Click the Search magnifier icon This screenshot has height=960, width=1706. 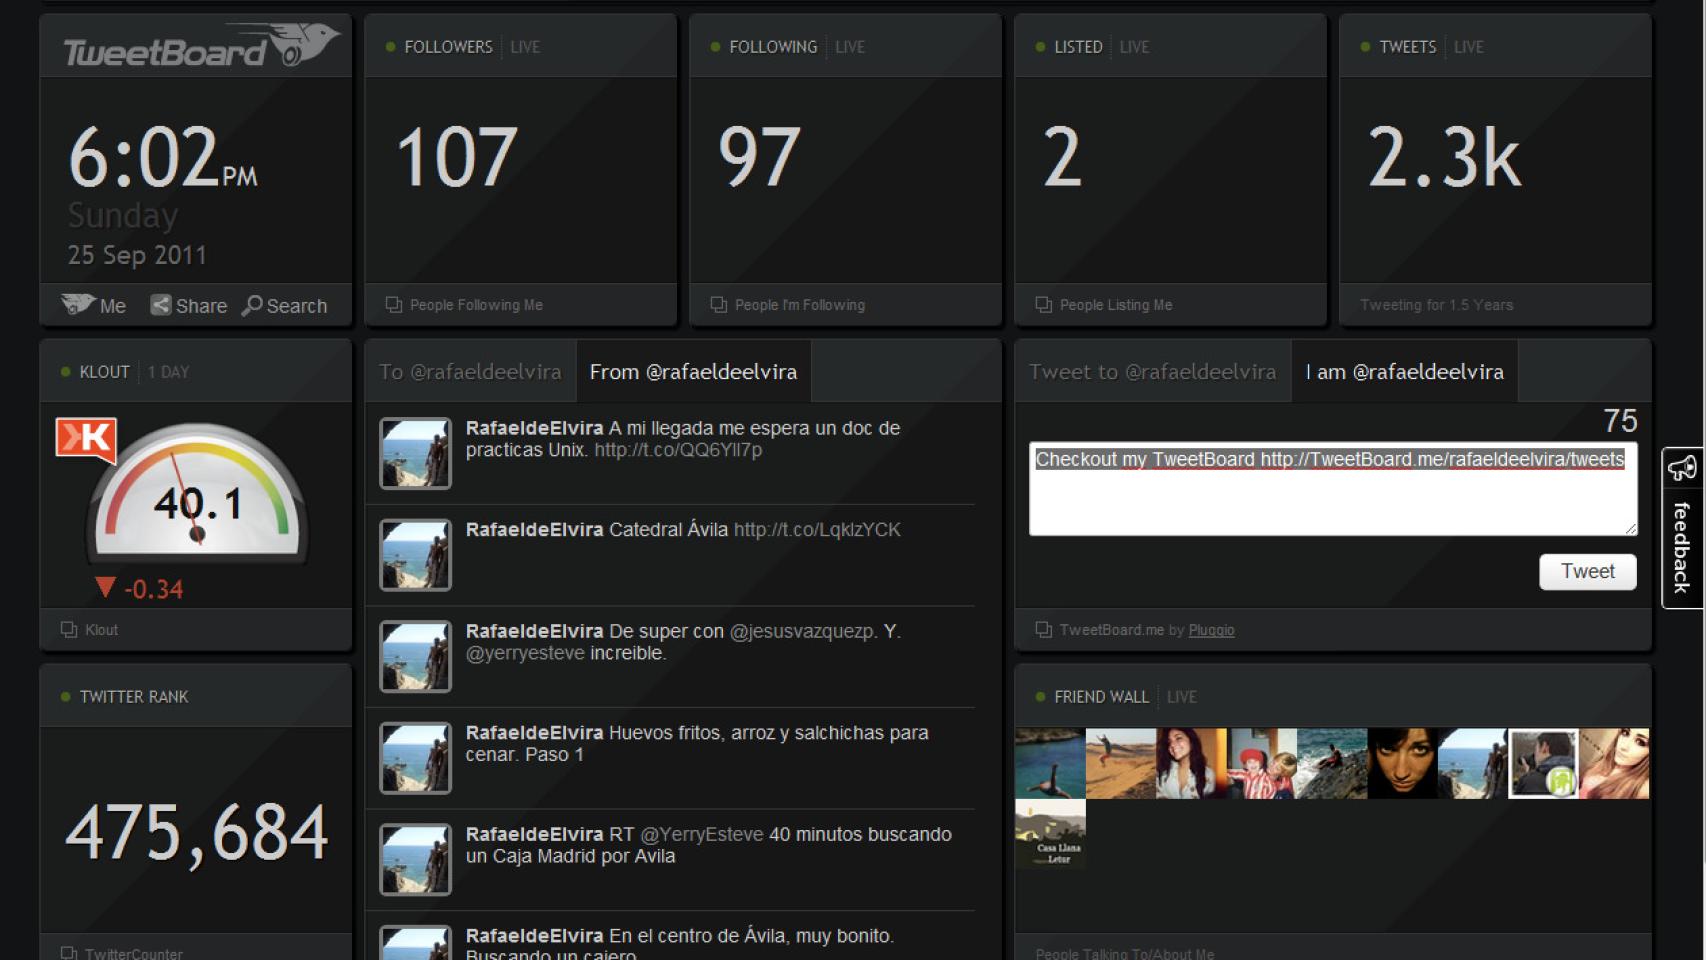click(253, 305)
